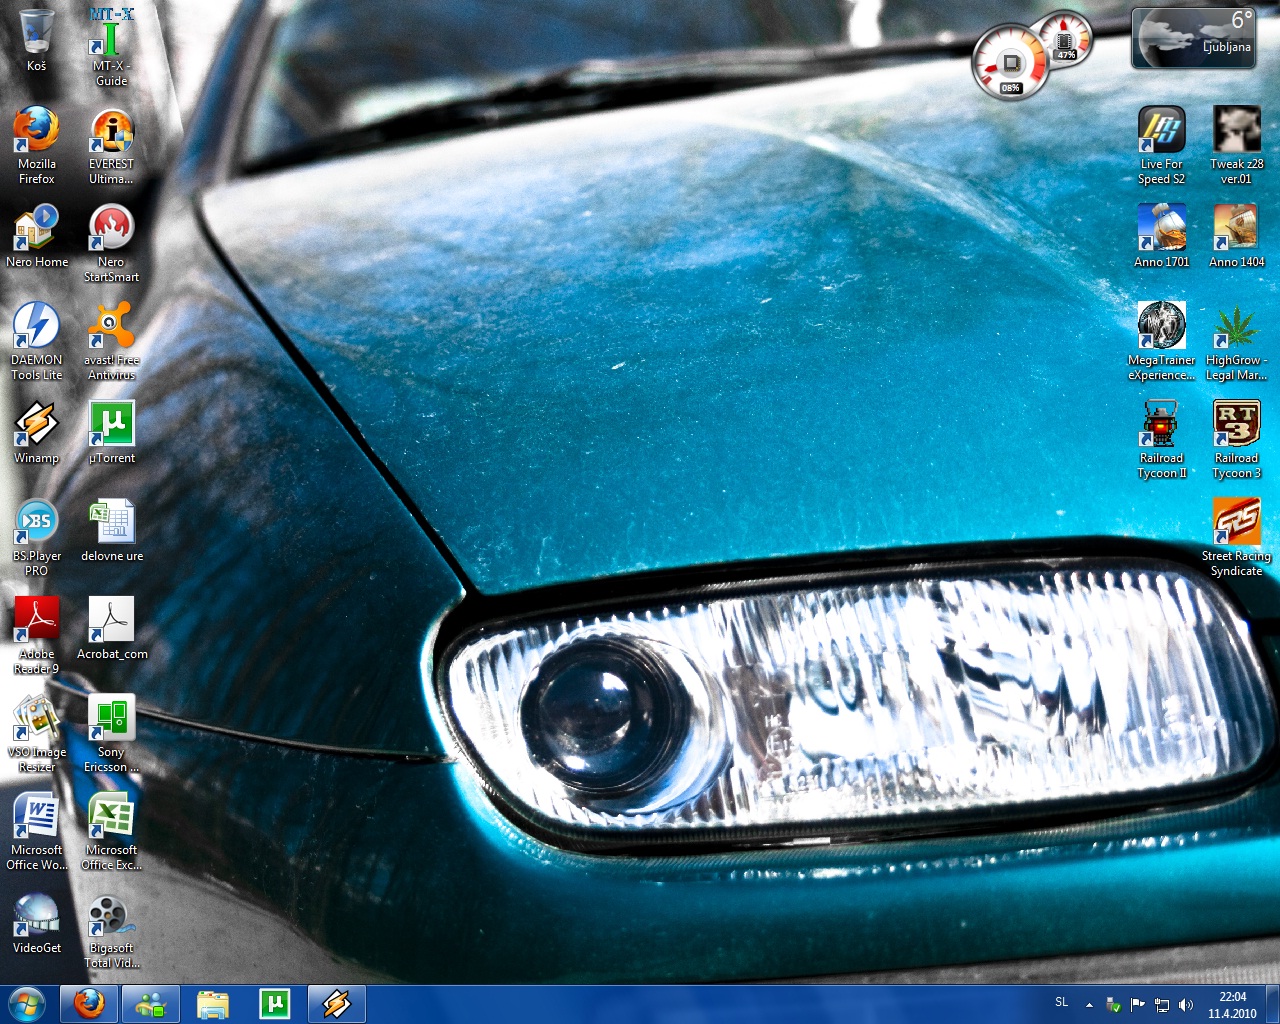Screen dimensions: 1280x1024
Task: Show hidden system tray icons
Action: tap(1089, 1005)
